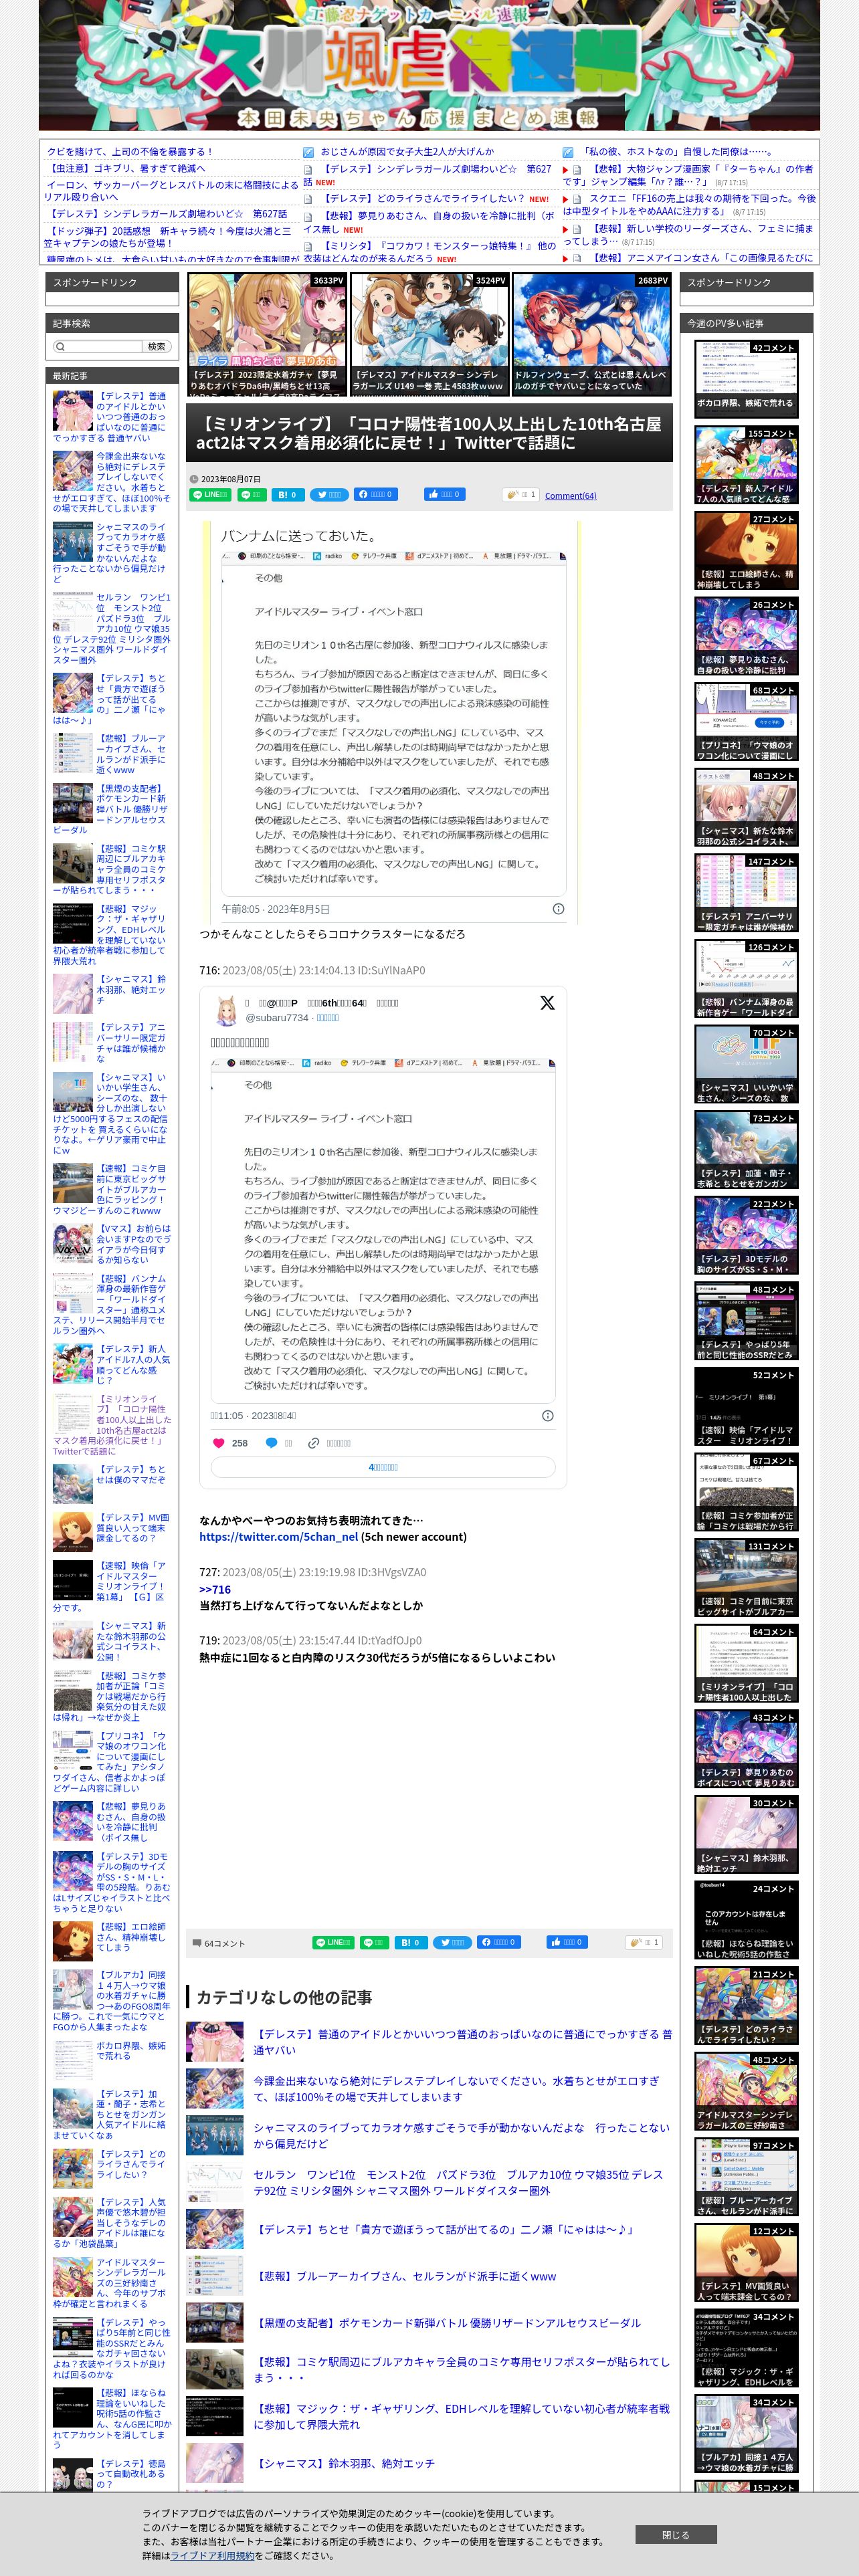
Task: Click the bottom Facebook share button
Action: [x=498, y=1942]
